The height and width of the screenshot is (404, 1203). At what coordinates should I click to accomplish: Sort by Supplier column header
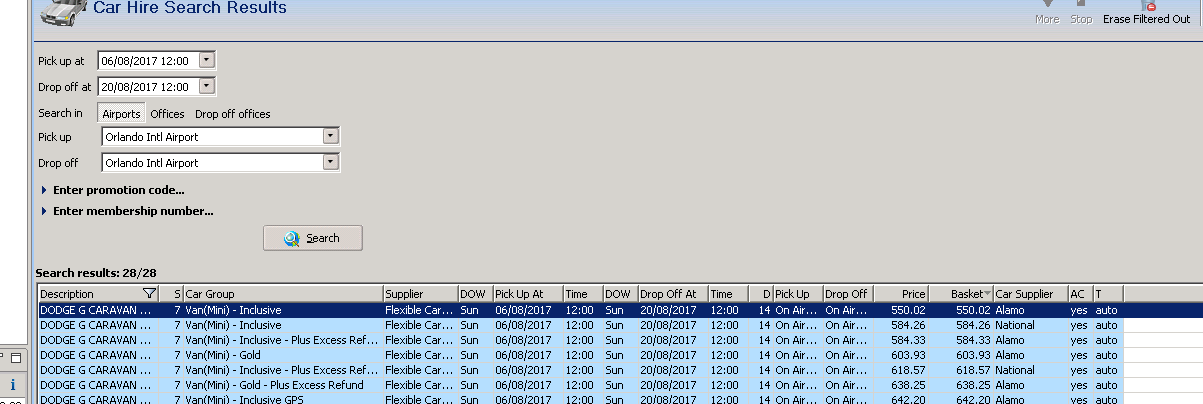click(x=420, y=294)
